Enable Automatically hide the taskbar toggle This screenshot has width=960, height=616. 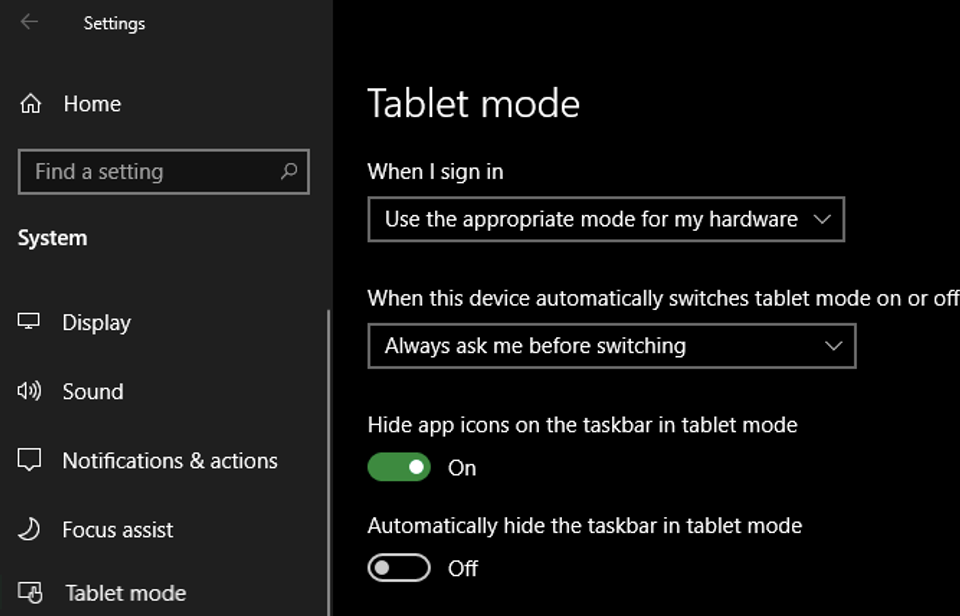(x=399, y=568)
